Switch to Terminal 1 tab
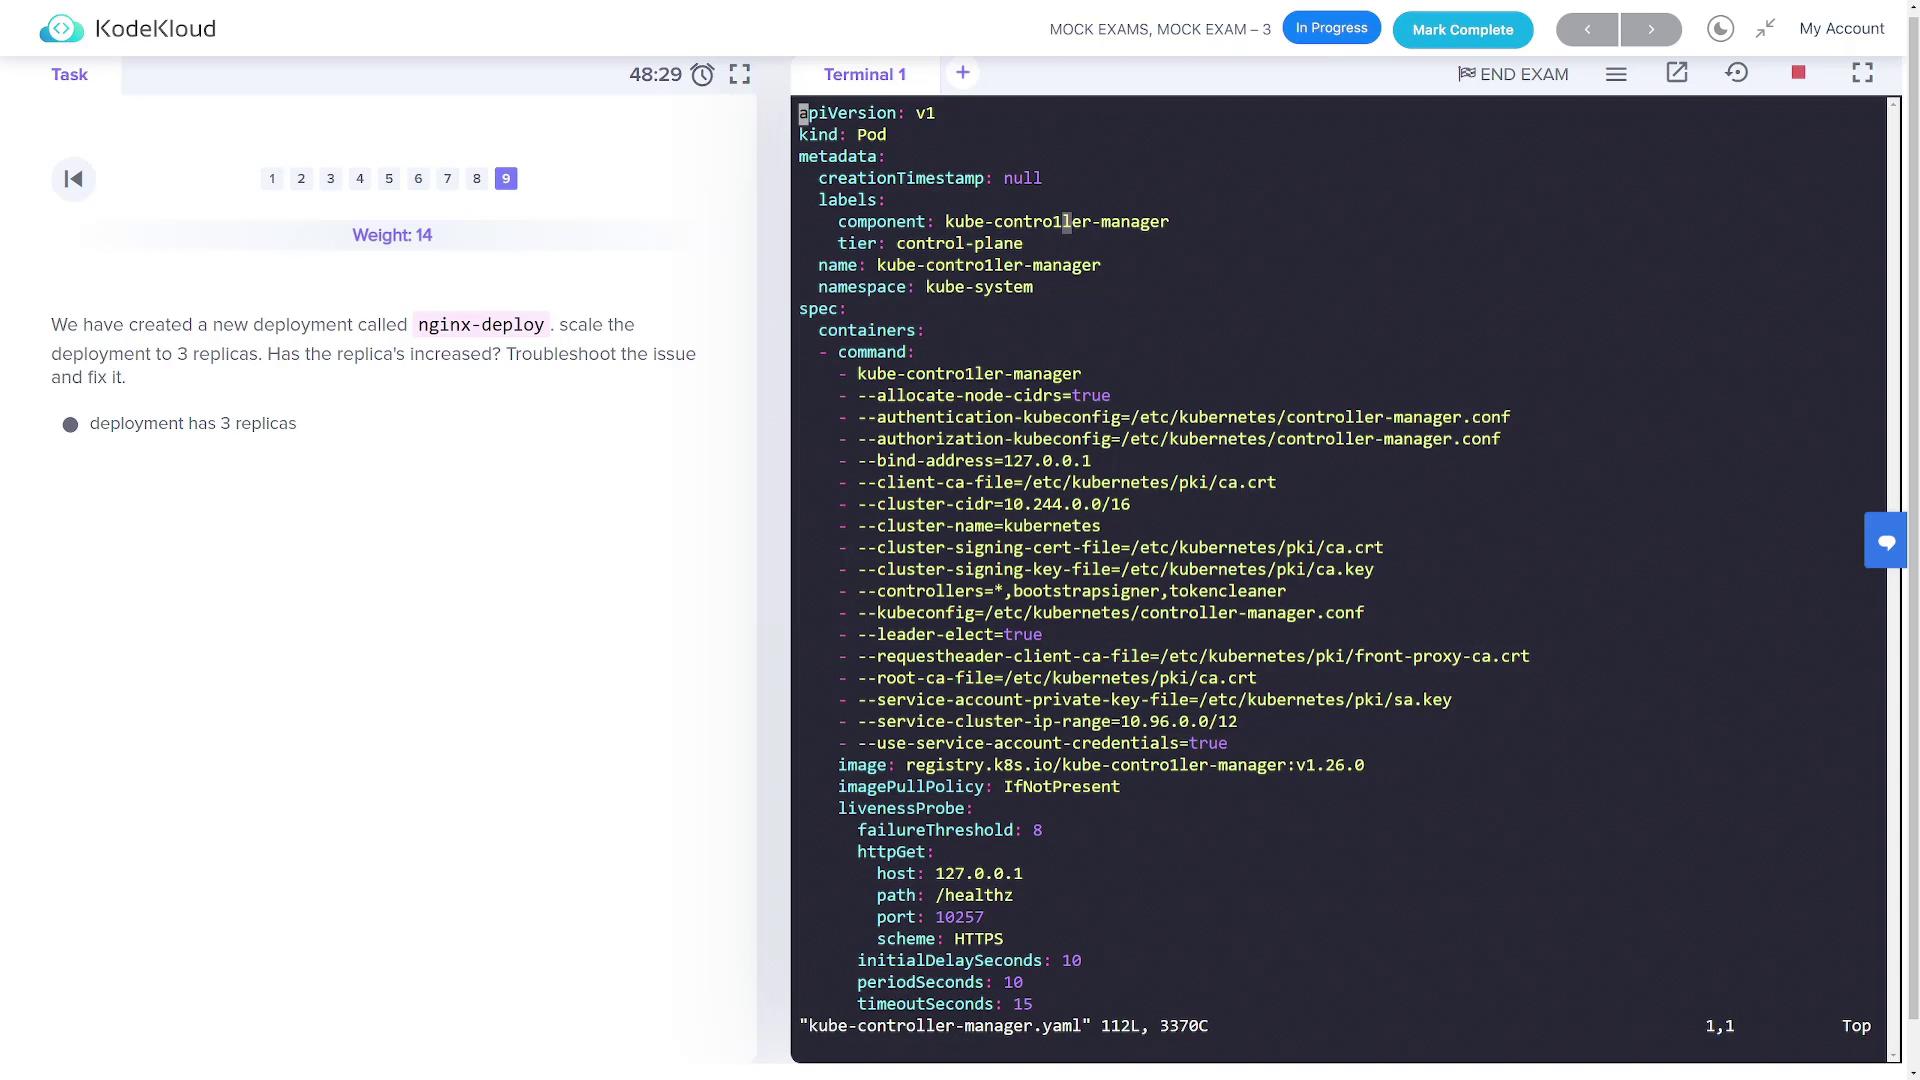Screen dimensions: 1920x1080 point(864,75)
